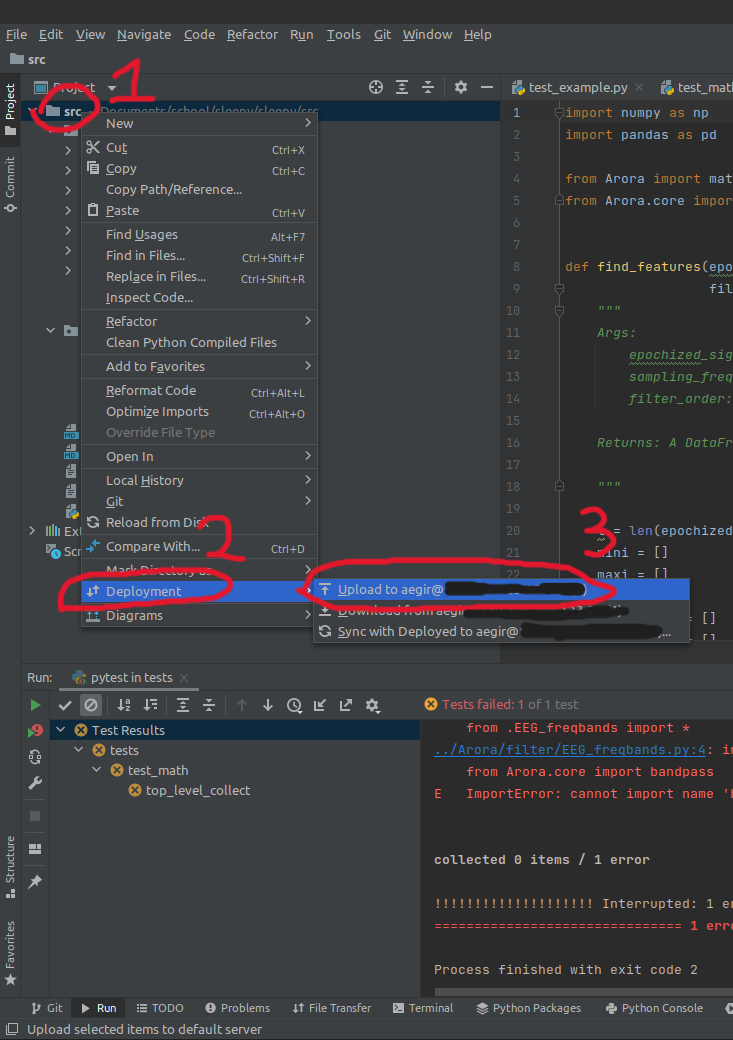Collapse the test_math node in results
733x1040 pixels.
pos(98,770)
